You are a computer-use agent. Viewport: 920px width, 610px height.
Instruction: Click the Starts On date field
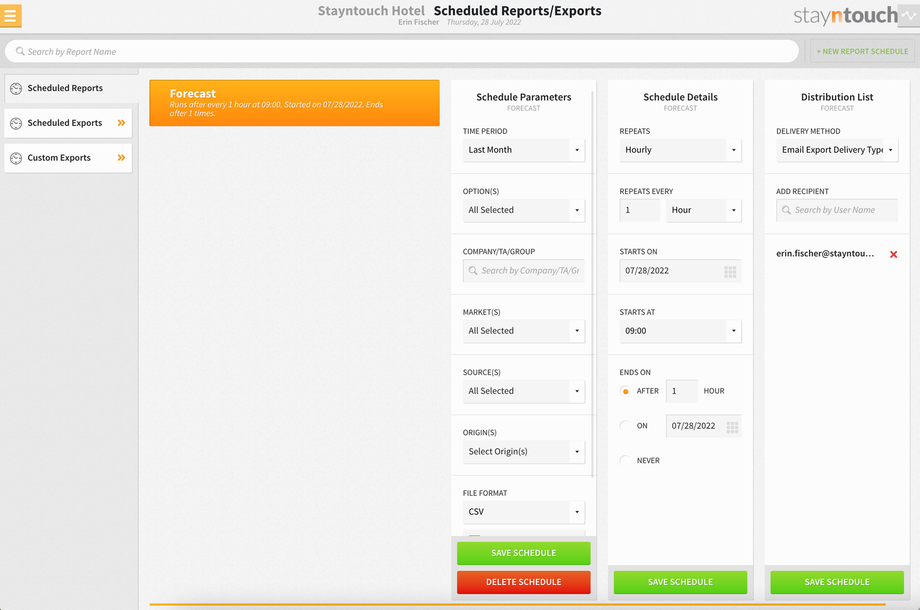click(681, 271)
